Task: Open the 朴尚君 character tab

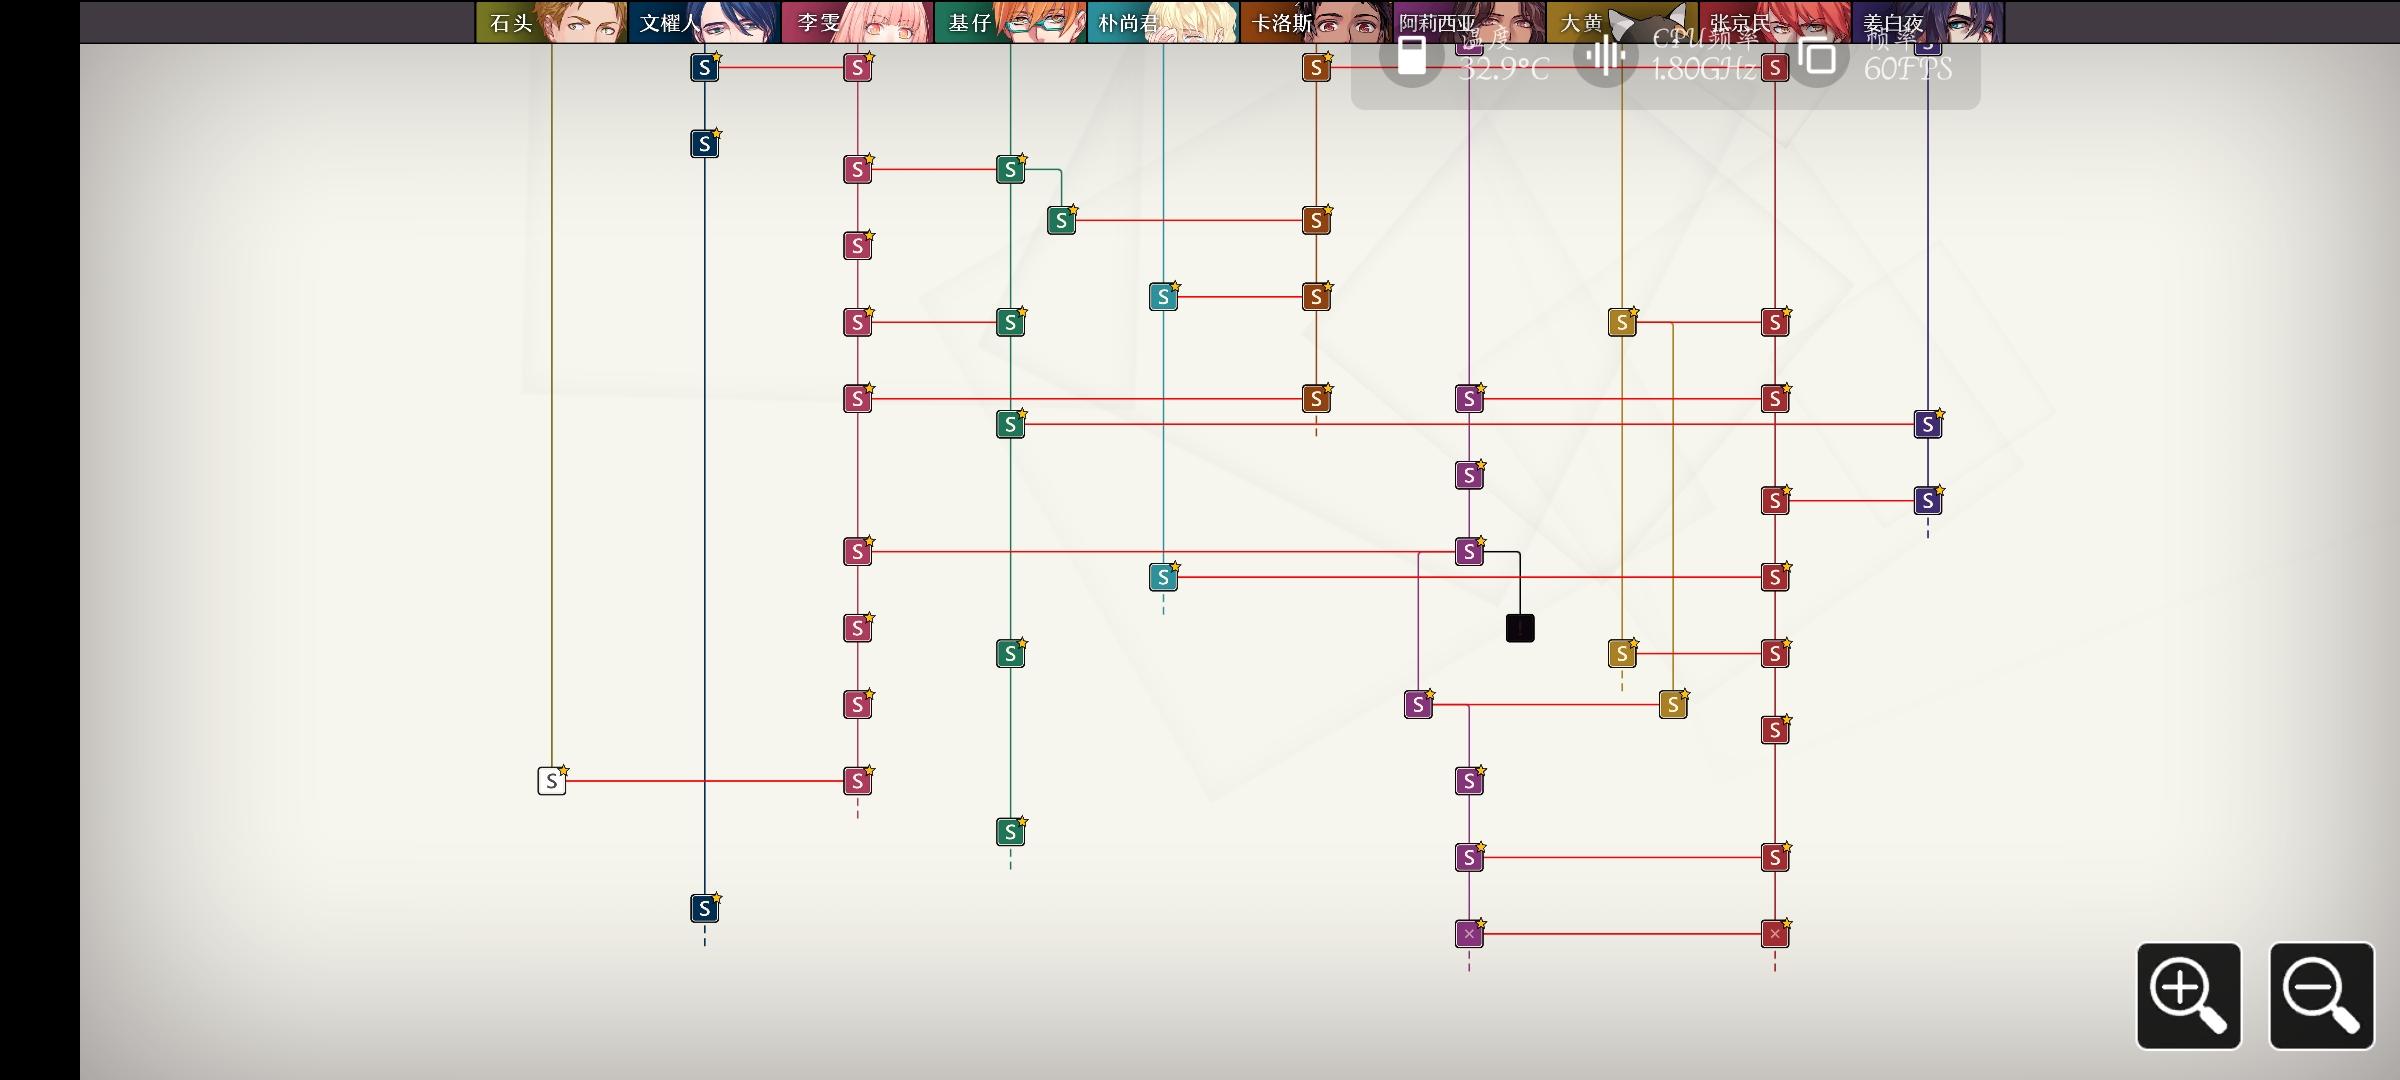Action: point(1164,22)
